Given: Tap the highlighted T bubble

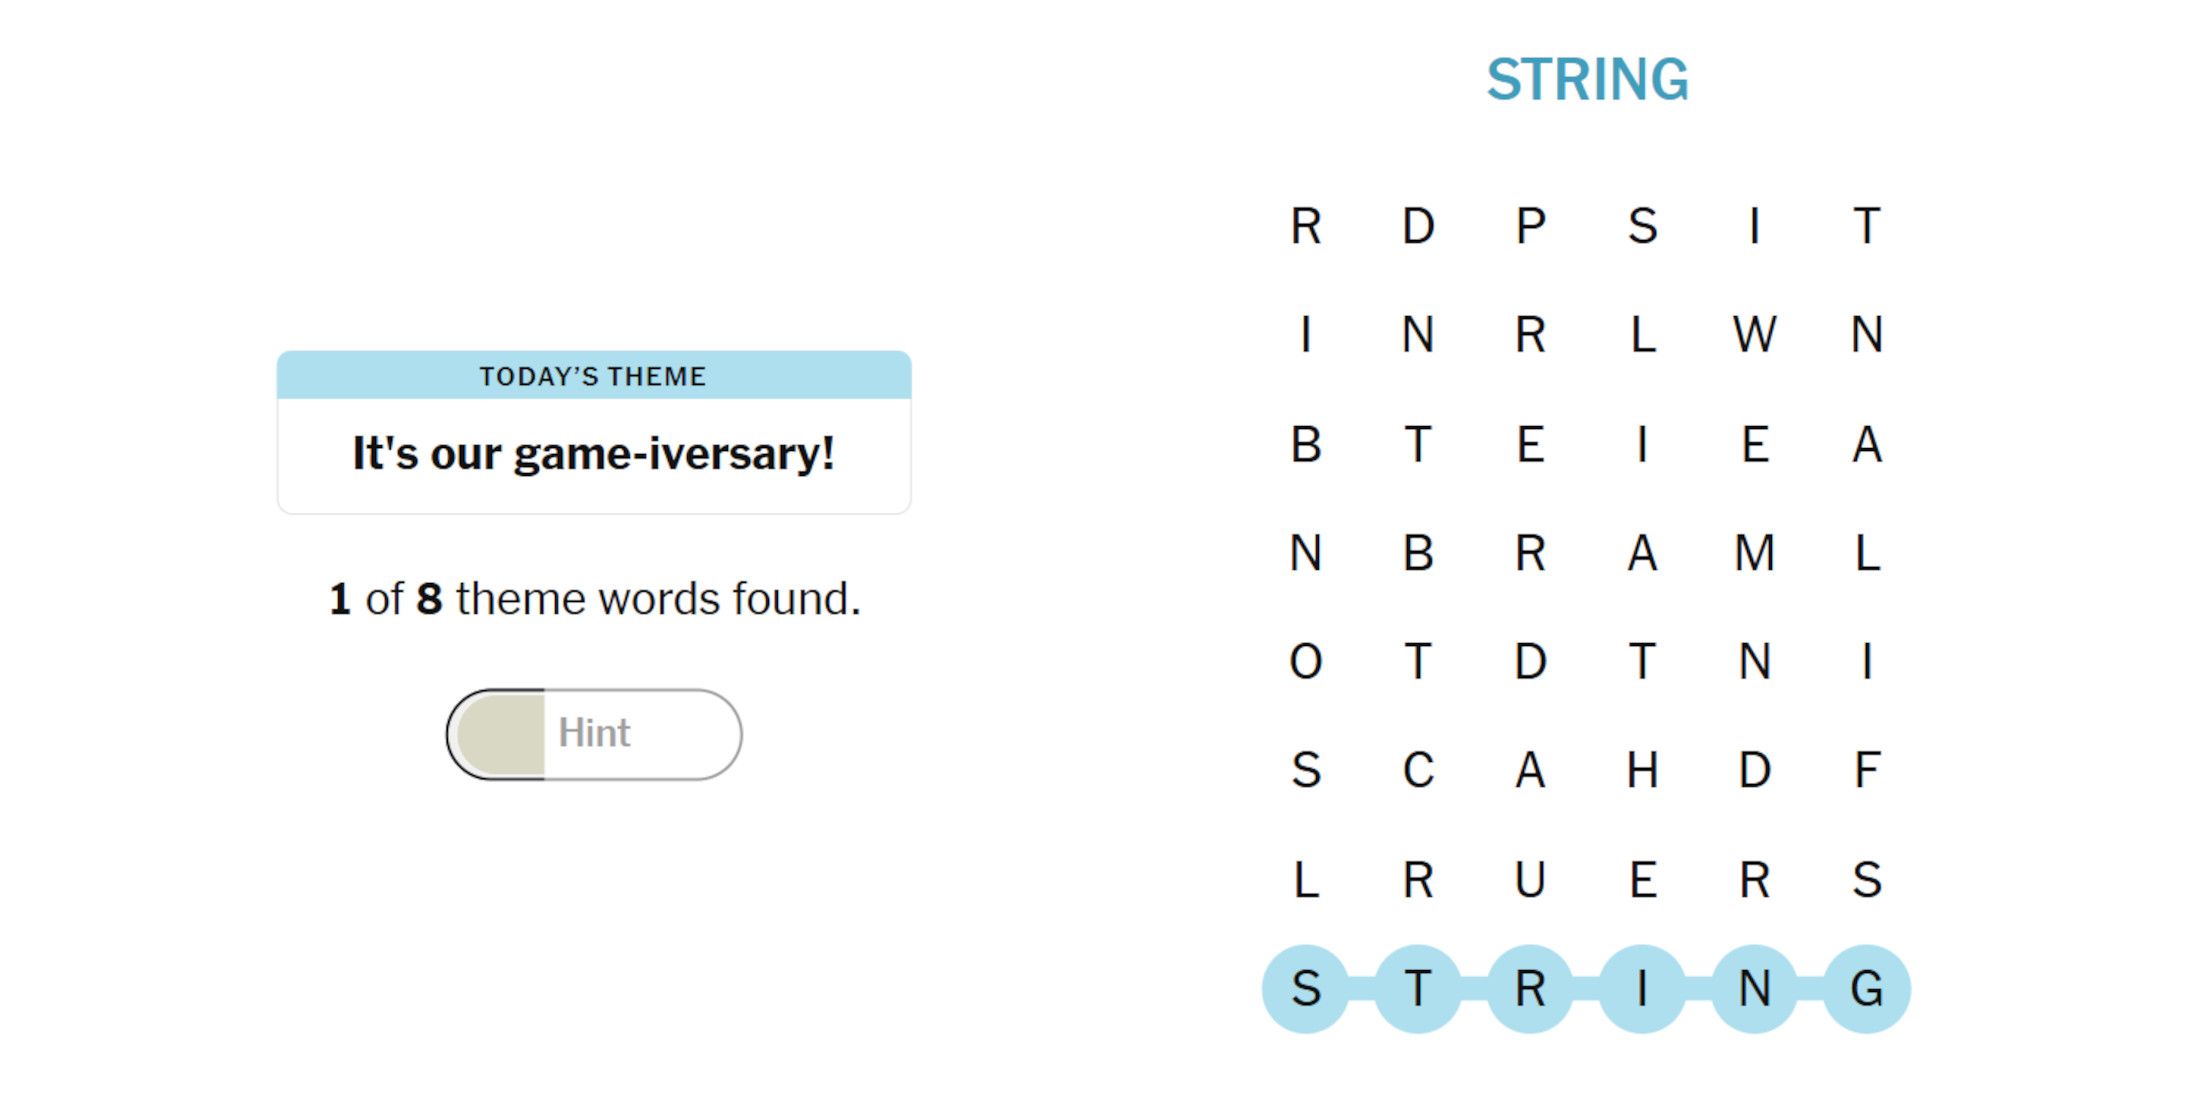Looking at the screenshot, I should coord(1418,989).
